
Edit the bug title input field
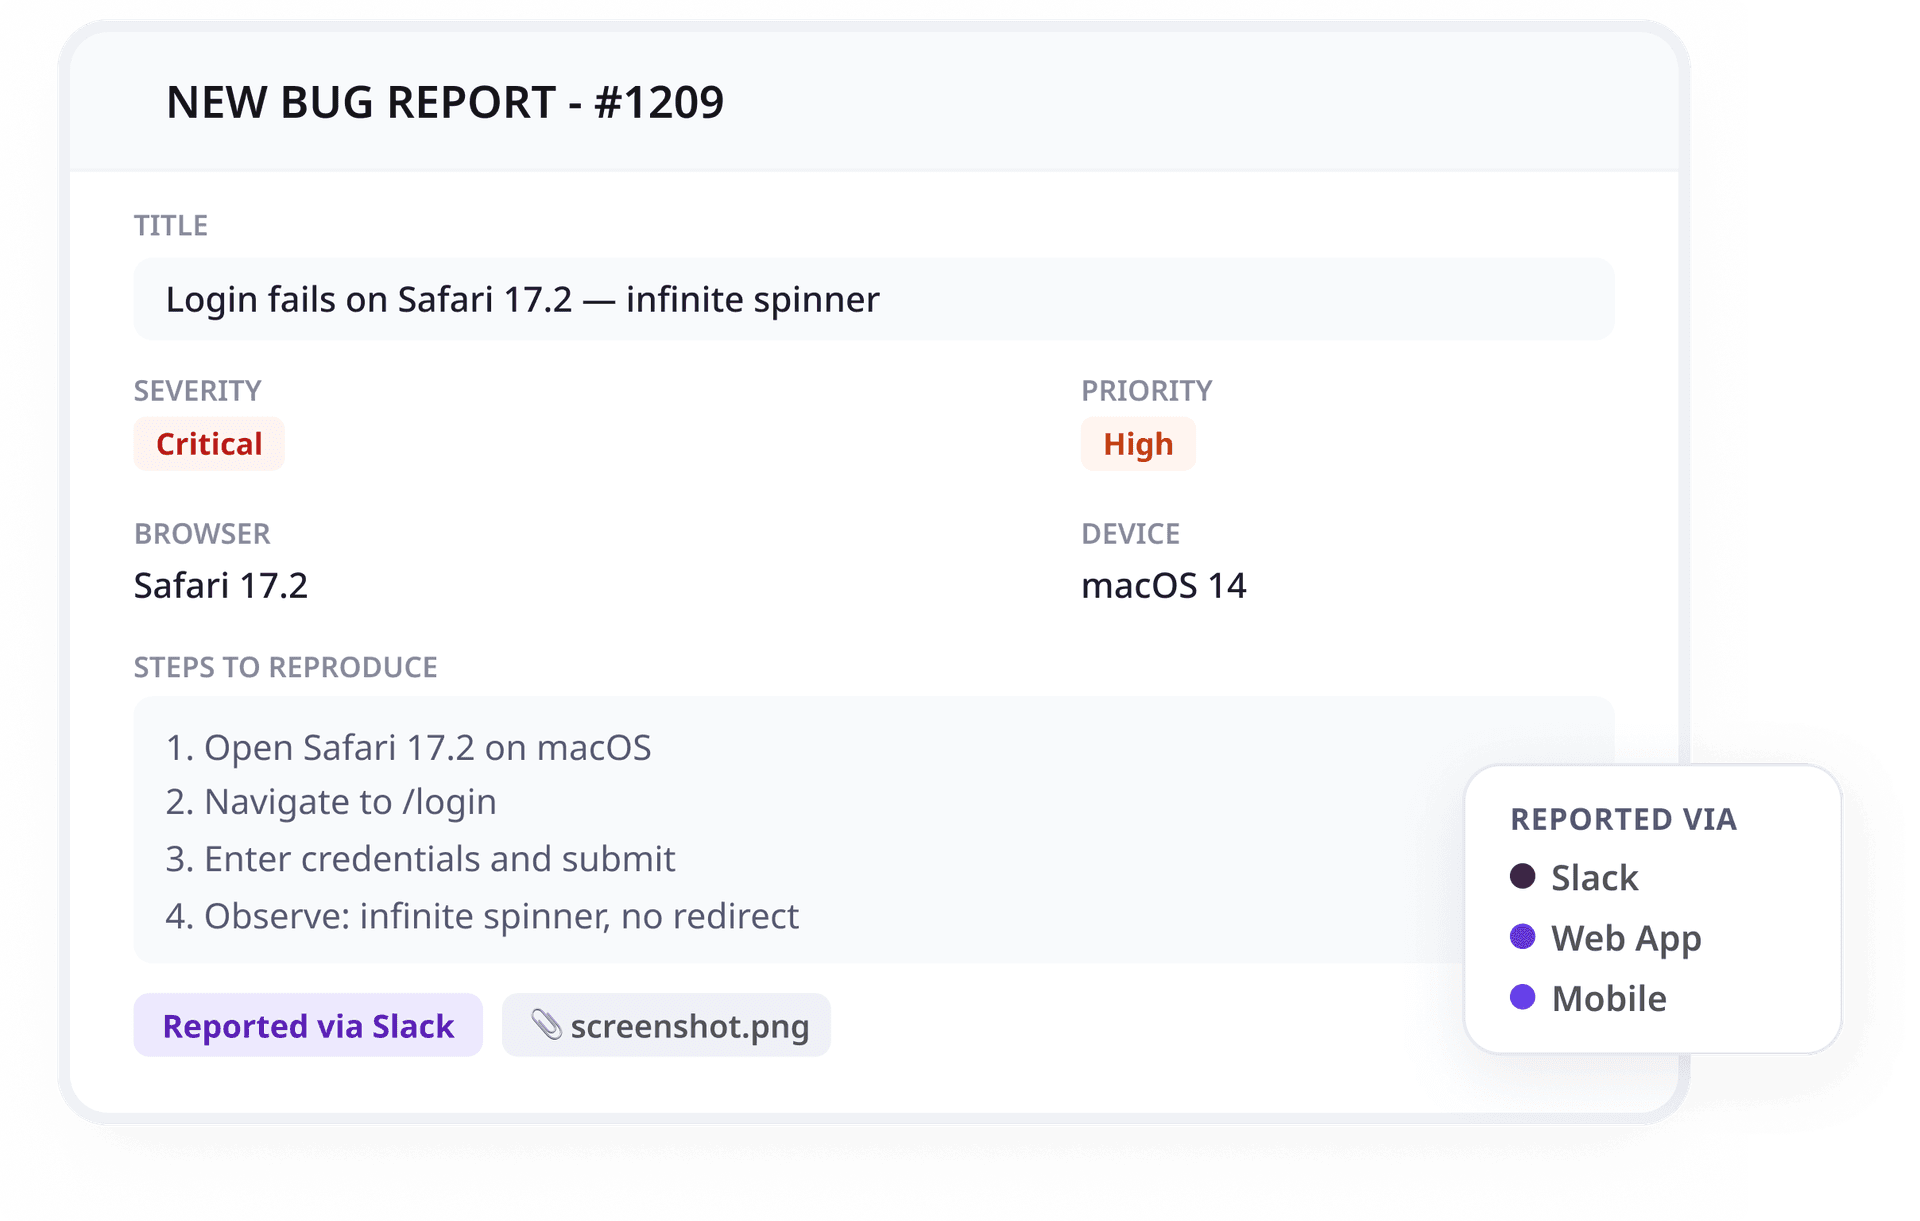tap(874, 299)
